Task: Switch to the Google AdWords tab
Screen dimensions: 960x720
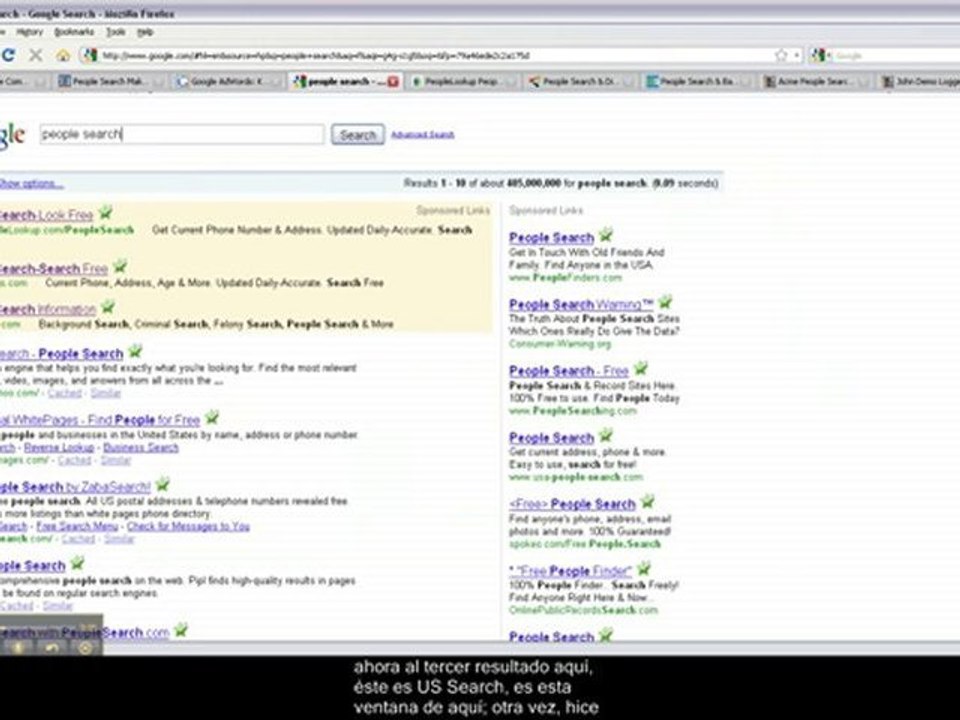Action: tap(227, 81)
